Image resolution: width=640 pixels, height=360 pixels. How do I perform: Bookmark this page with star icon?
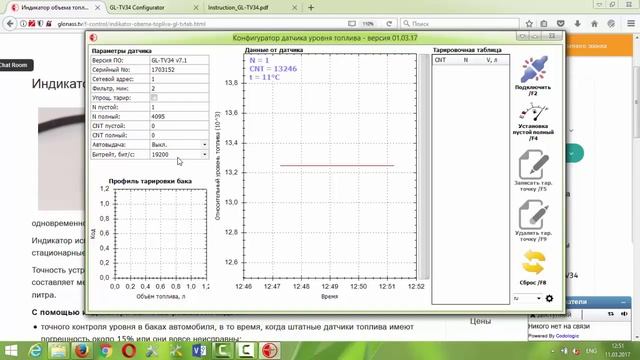click(529, 24)
